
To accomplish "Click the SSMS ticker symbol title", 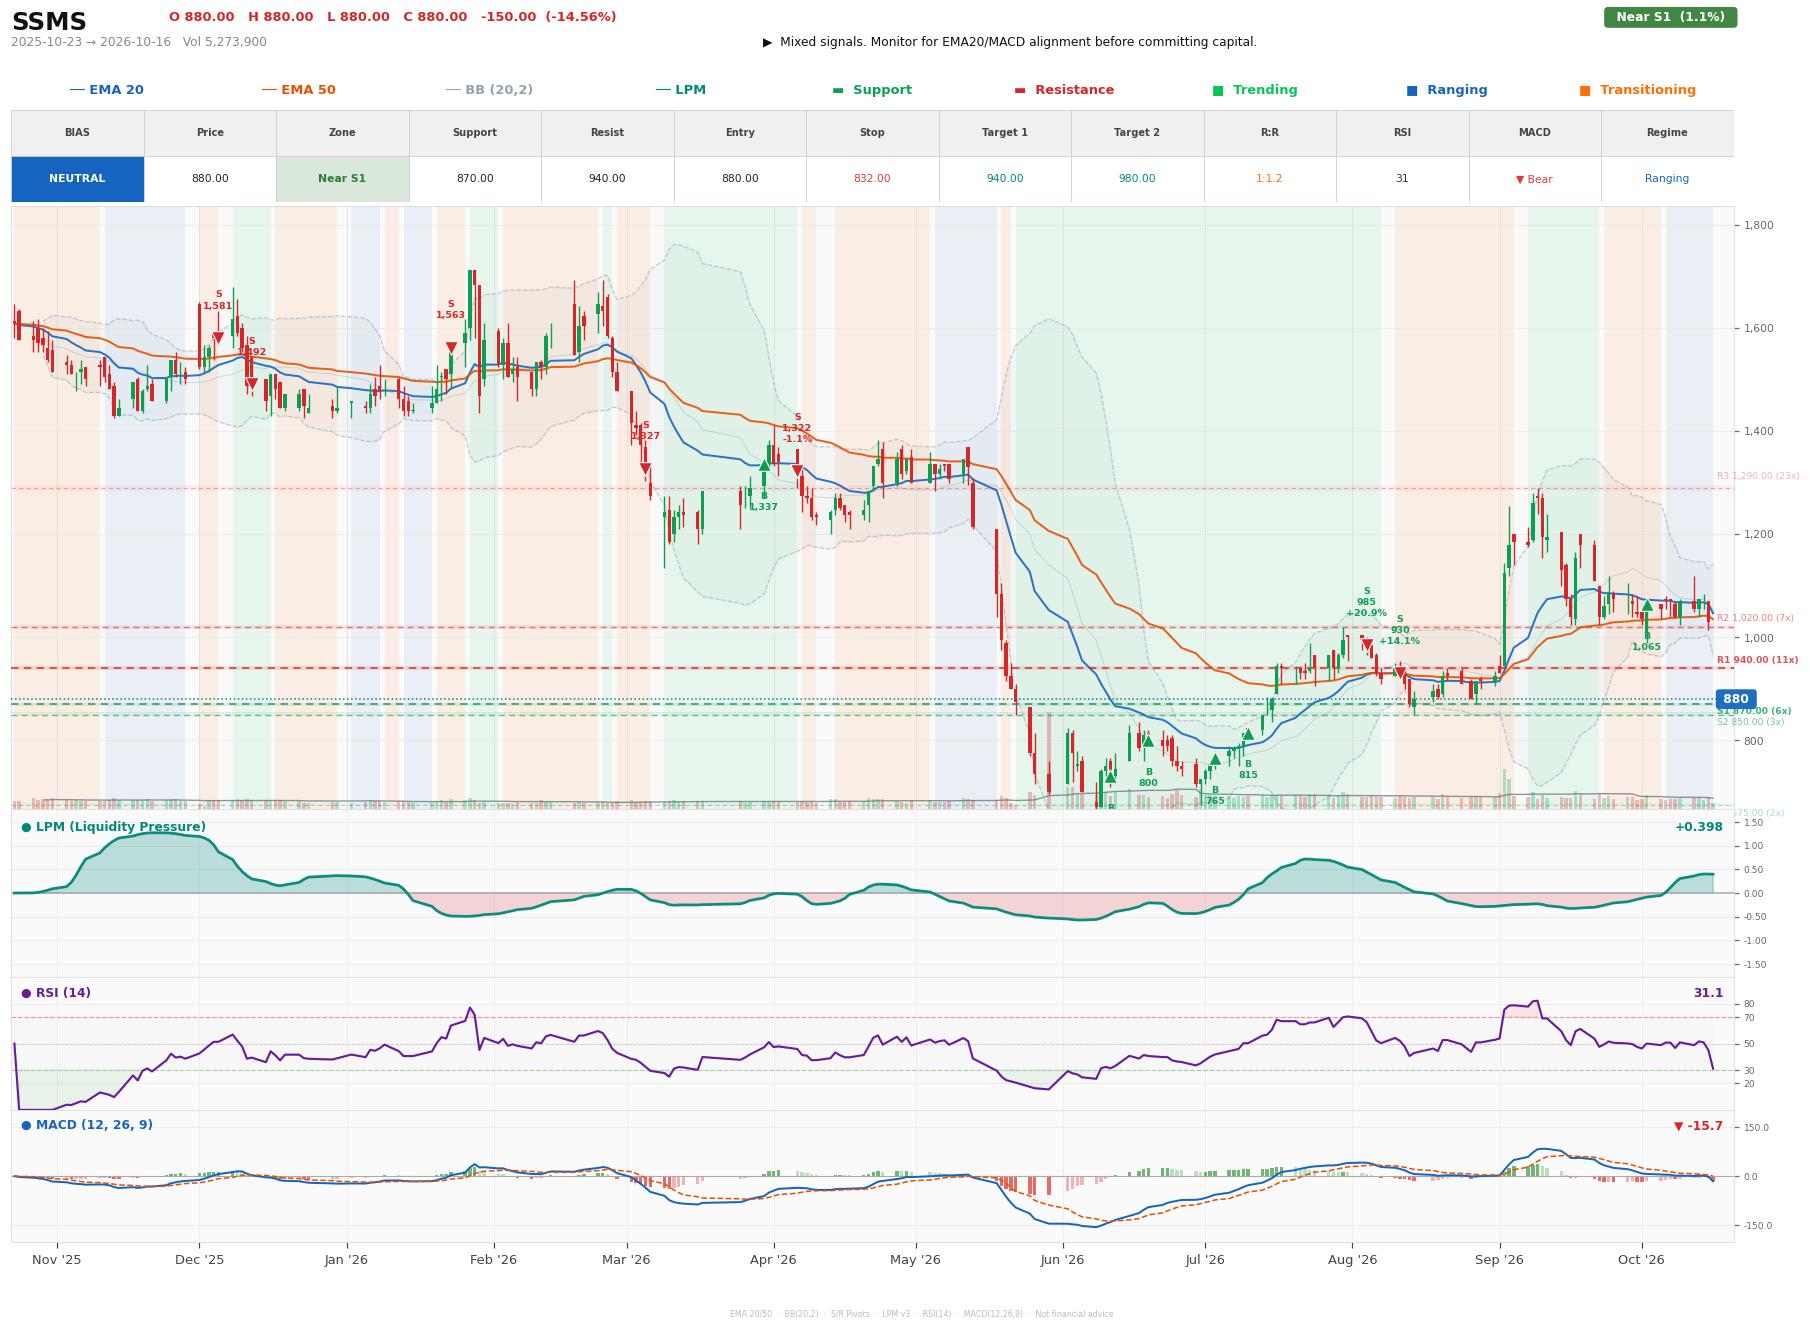I will point(49,22).
